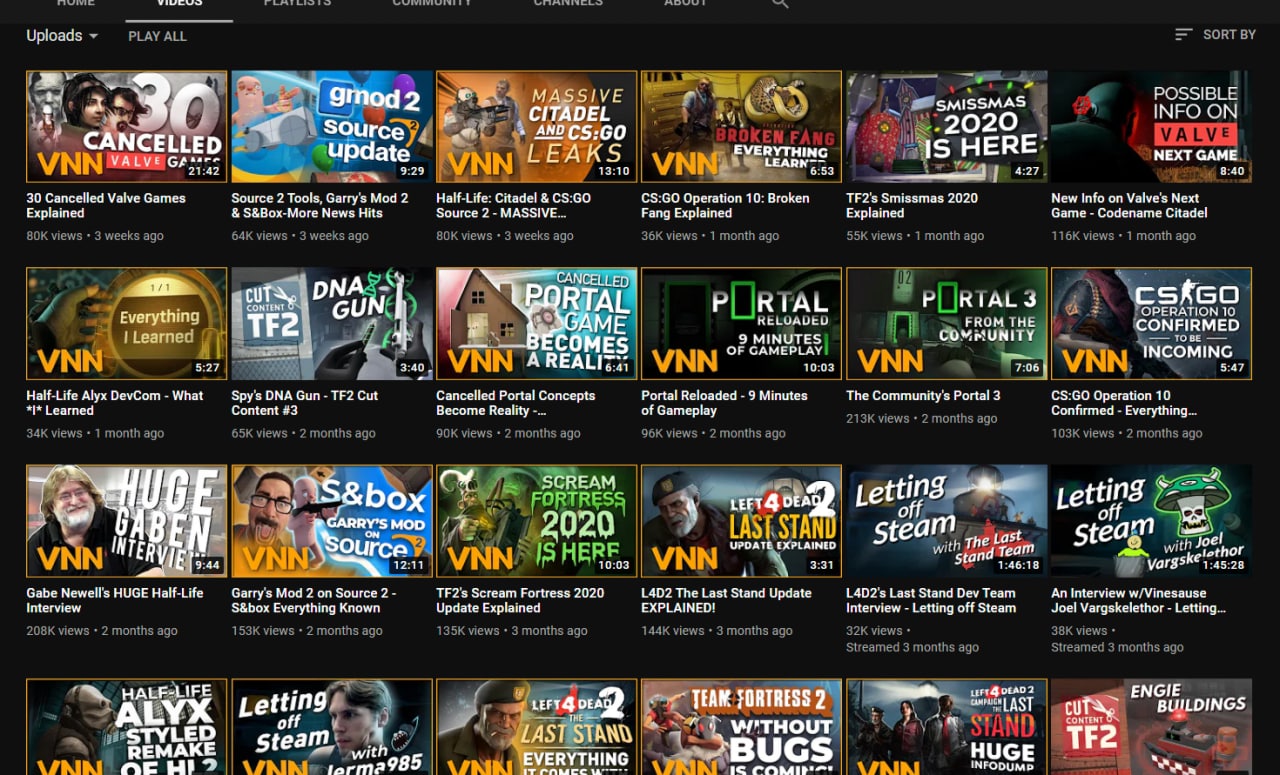The image size is (1280, 775).
Task: Open the Everything I Learned thumbnail
Action: [x=126, y=323]
